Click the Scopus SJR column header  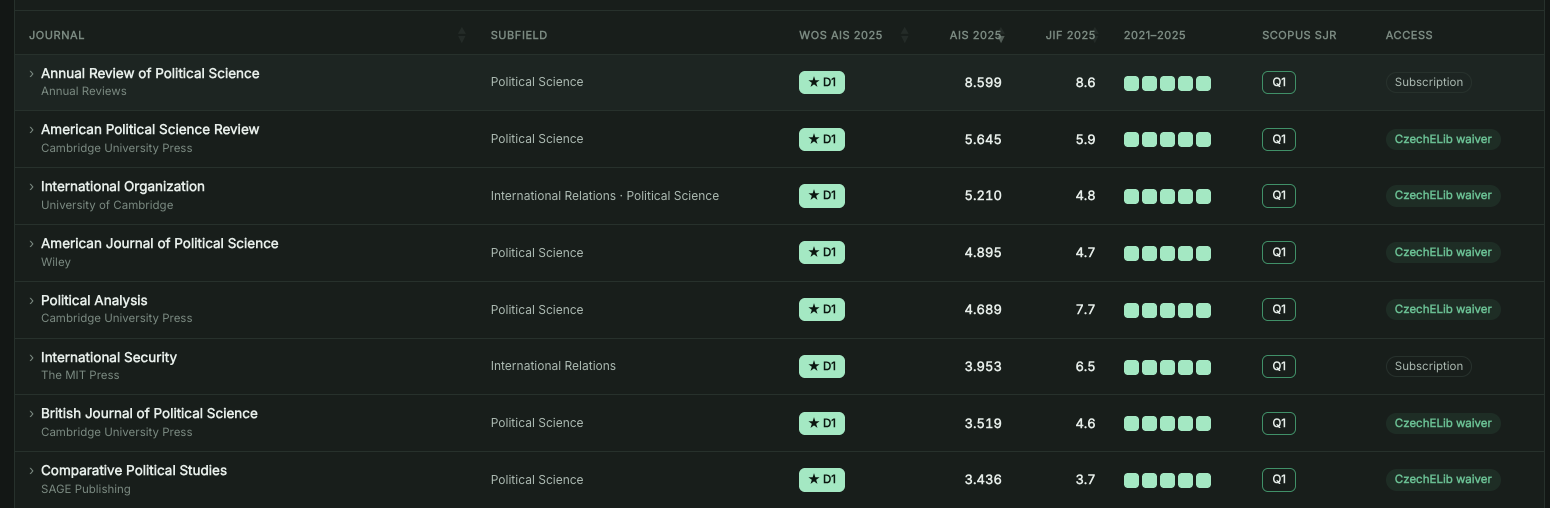coord(1299,35)
